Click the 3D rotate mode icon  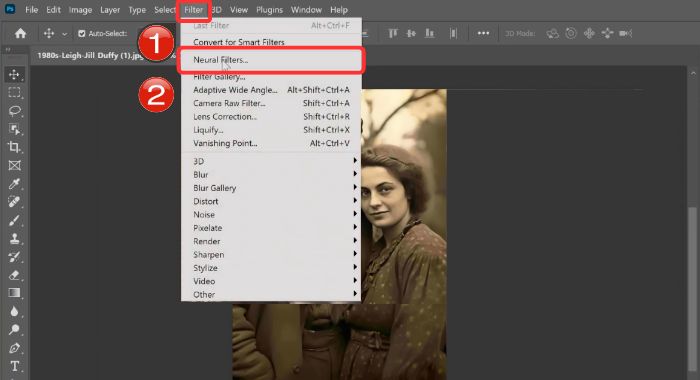tap(553, 33)
